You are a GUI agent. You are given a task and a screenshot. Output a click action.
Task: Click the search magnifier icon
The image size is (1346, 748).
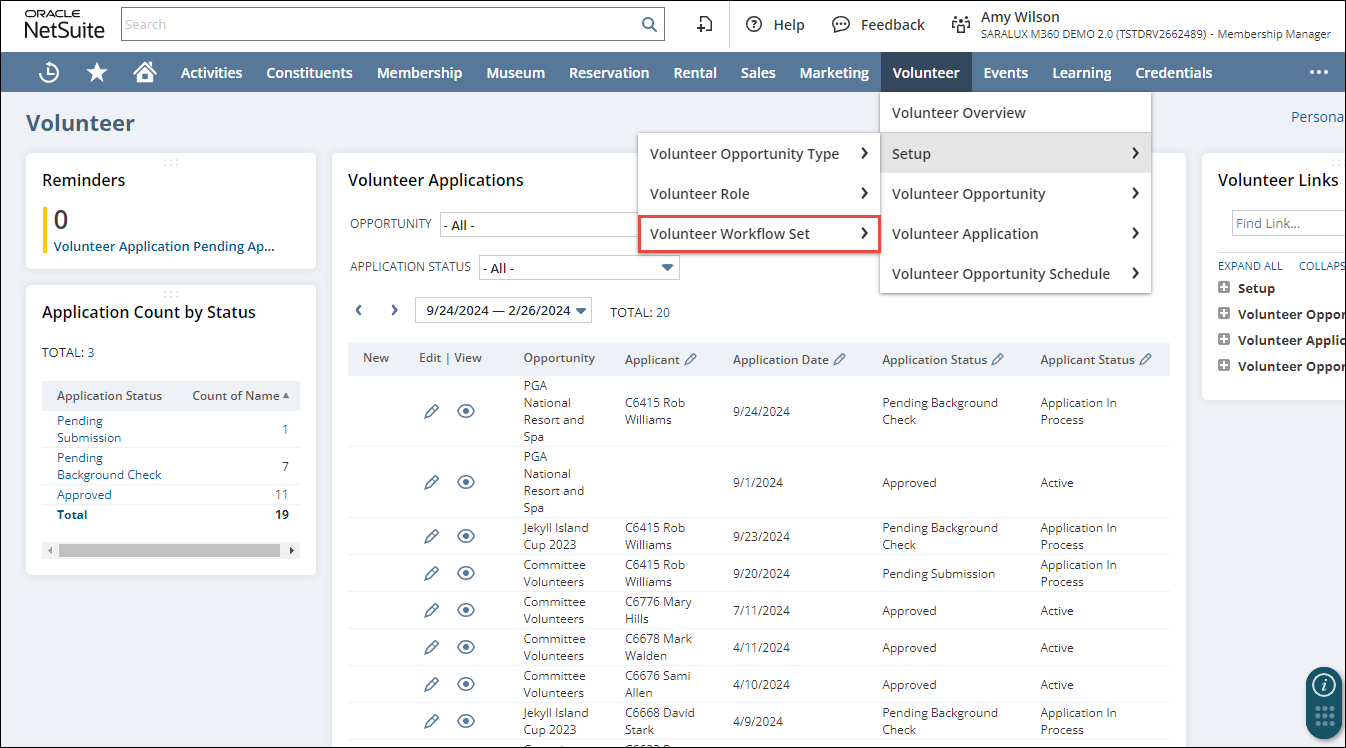click(x=649, y=25)
